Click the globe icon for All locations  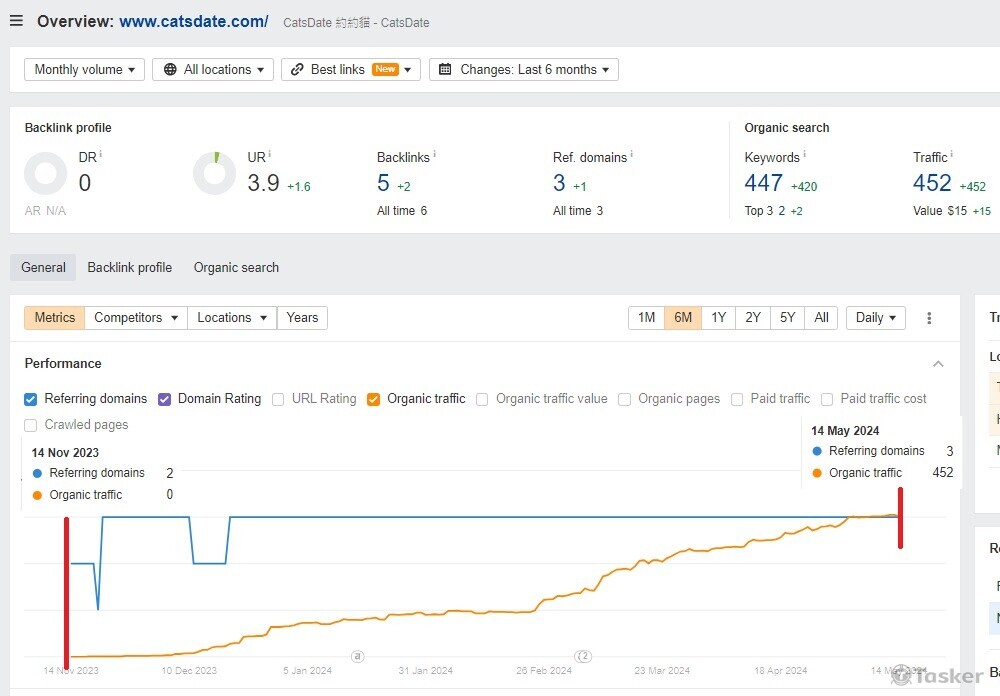170,70
